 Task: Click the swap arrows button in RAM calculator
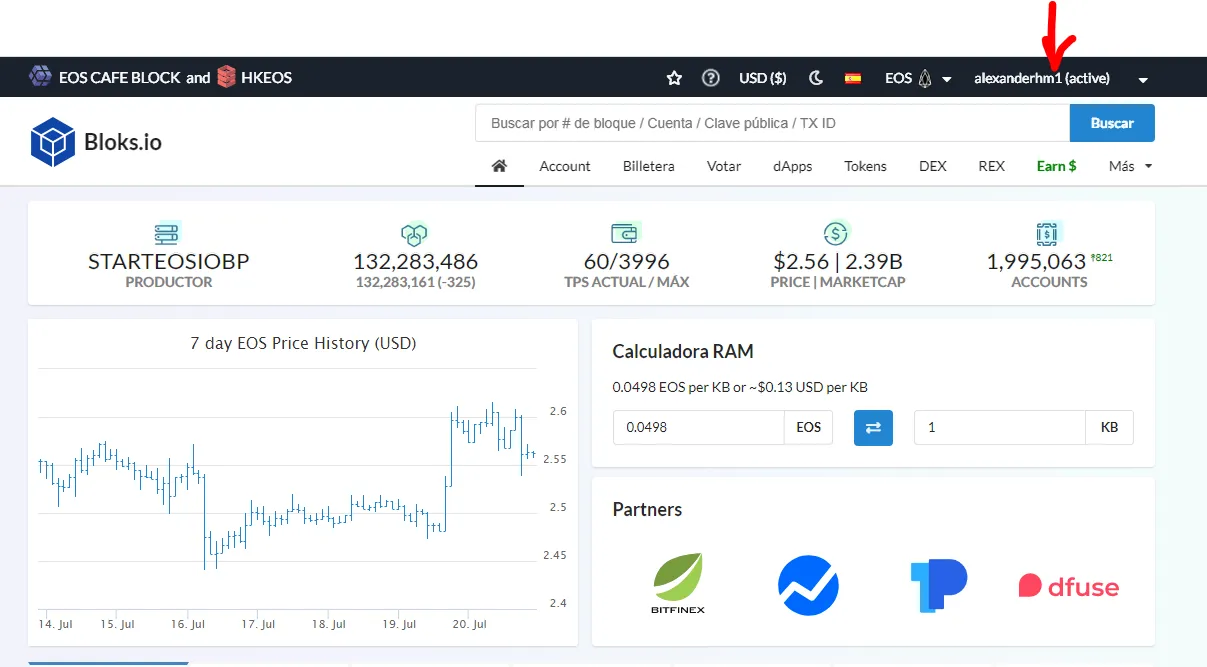tap(873, 427)
